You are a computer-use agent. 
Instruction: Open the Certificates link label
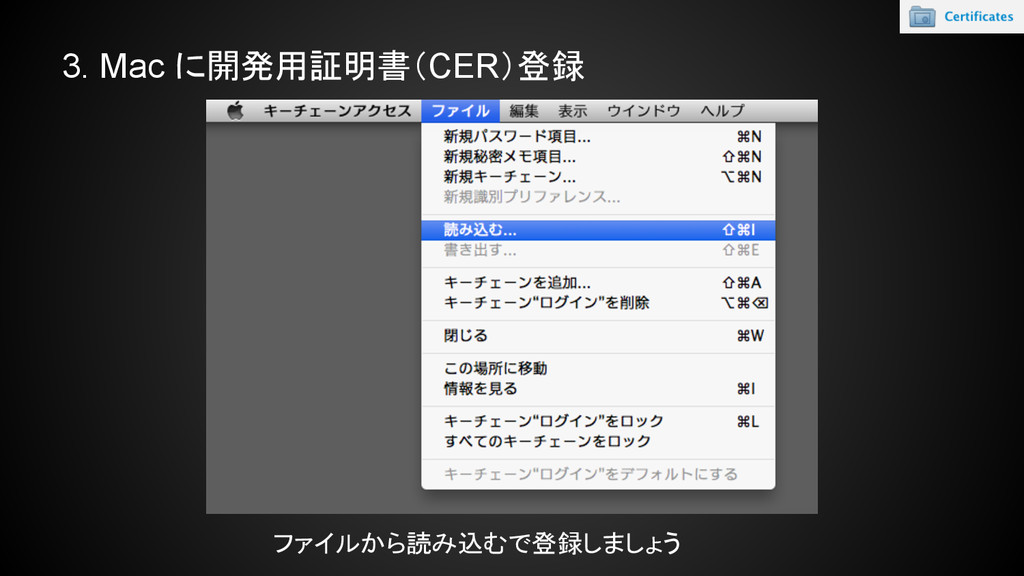(978, 16)
